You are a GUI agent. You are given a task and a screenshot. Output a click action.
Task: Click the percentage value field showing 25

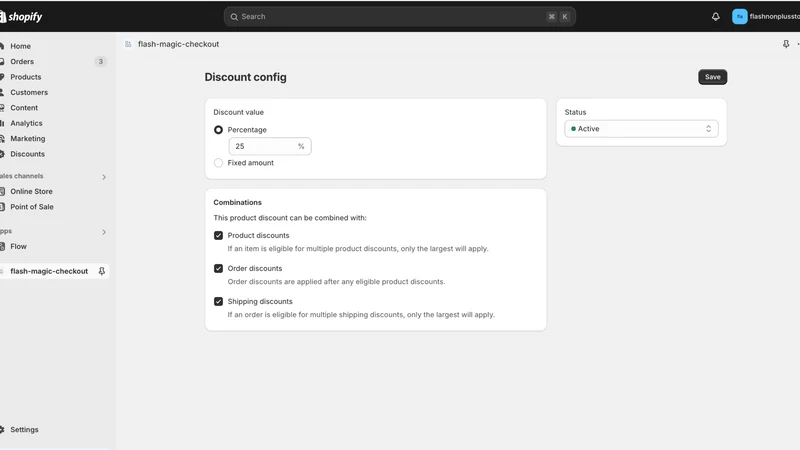270,146
